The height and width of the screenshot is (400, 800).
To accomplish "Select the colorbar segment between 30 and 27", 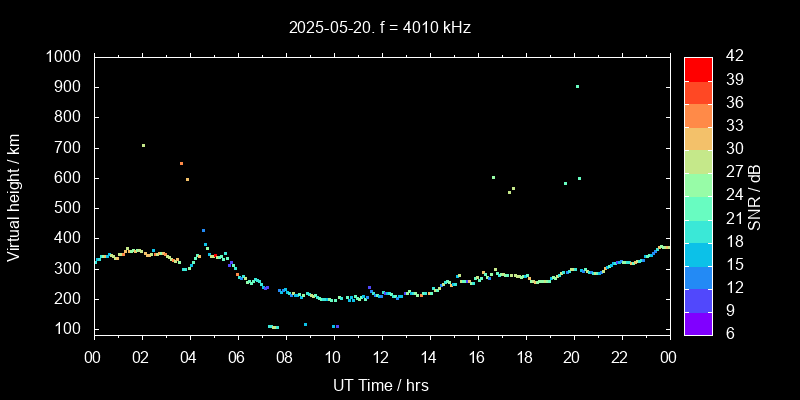I will click(x=698, y=160).
